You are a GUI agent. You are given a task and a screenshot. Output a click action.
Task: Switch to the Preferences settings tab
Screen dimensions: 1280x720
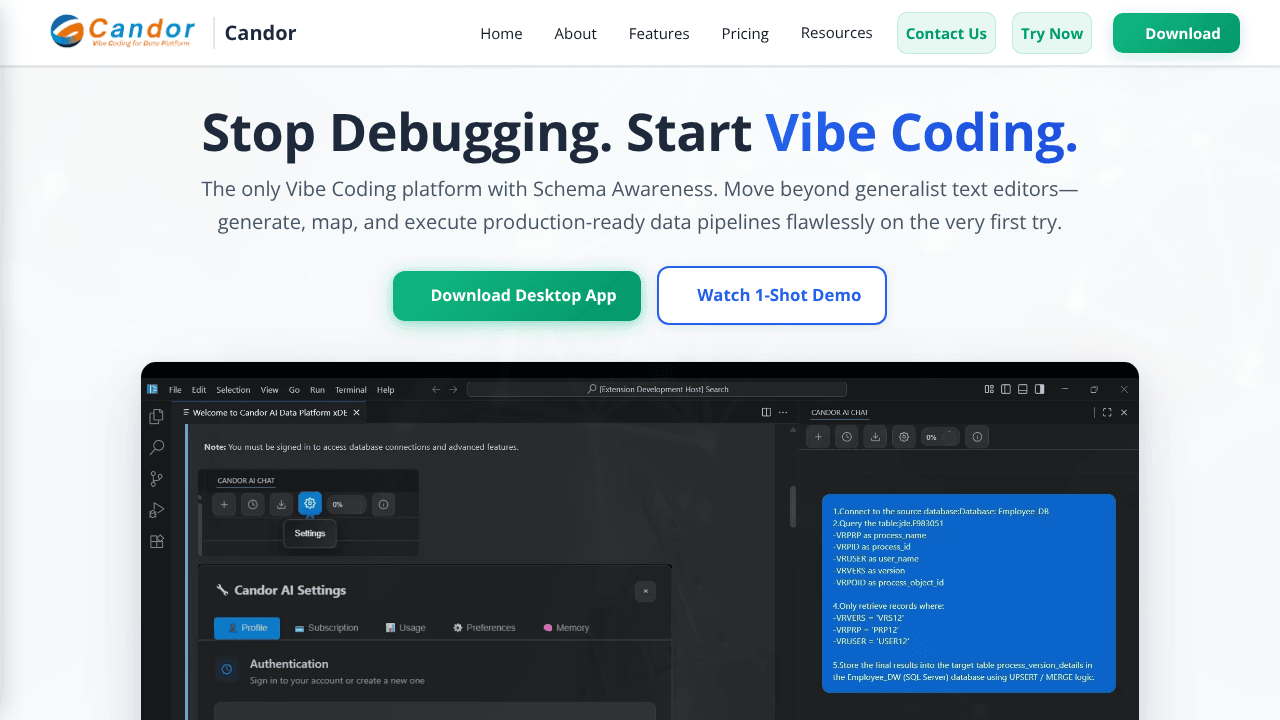(x=484, y=628)
